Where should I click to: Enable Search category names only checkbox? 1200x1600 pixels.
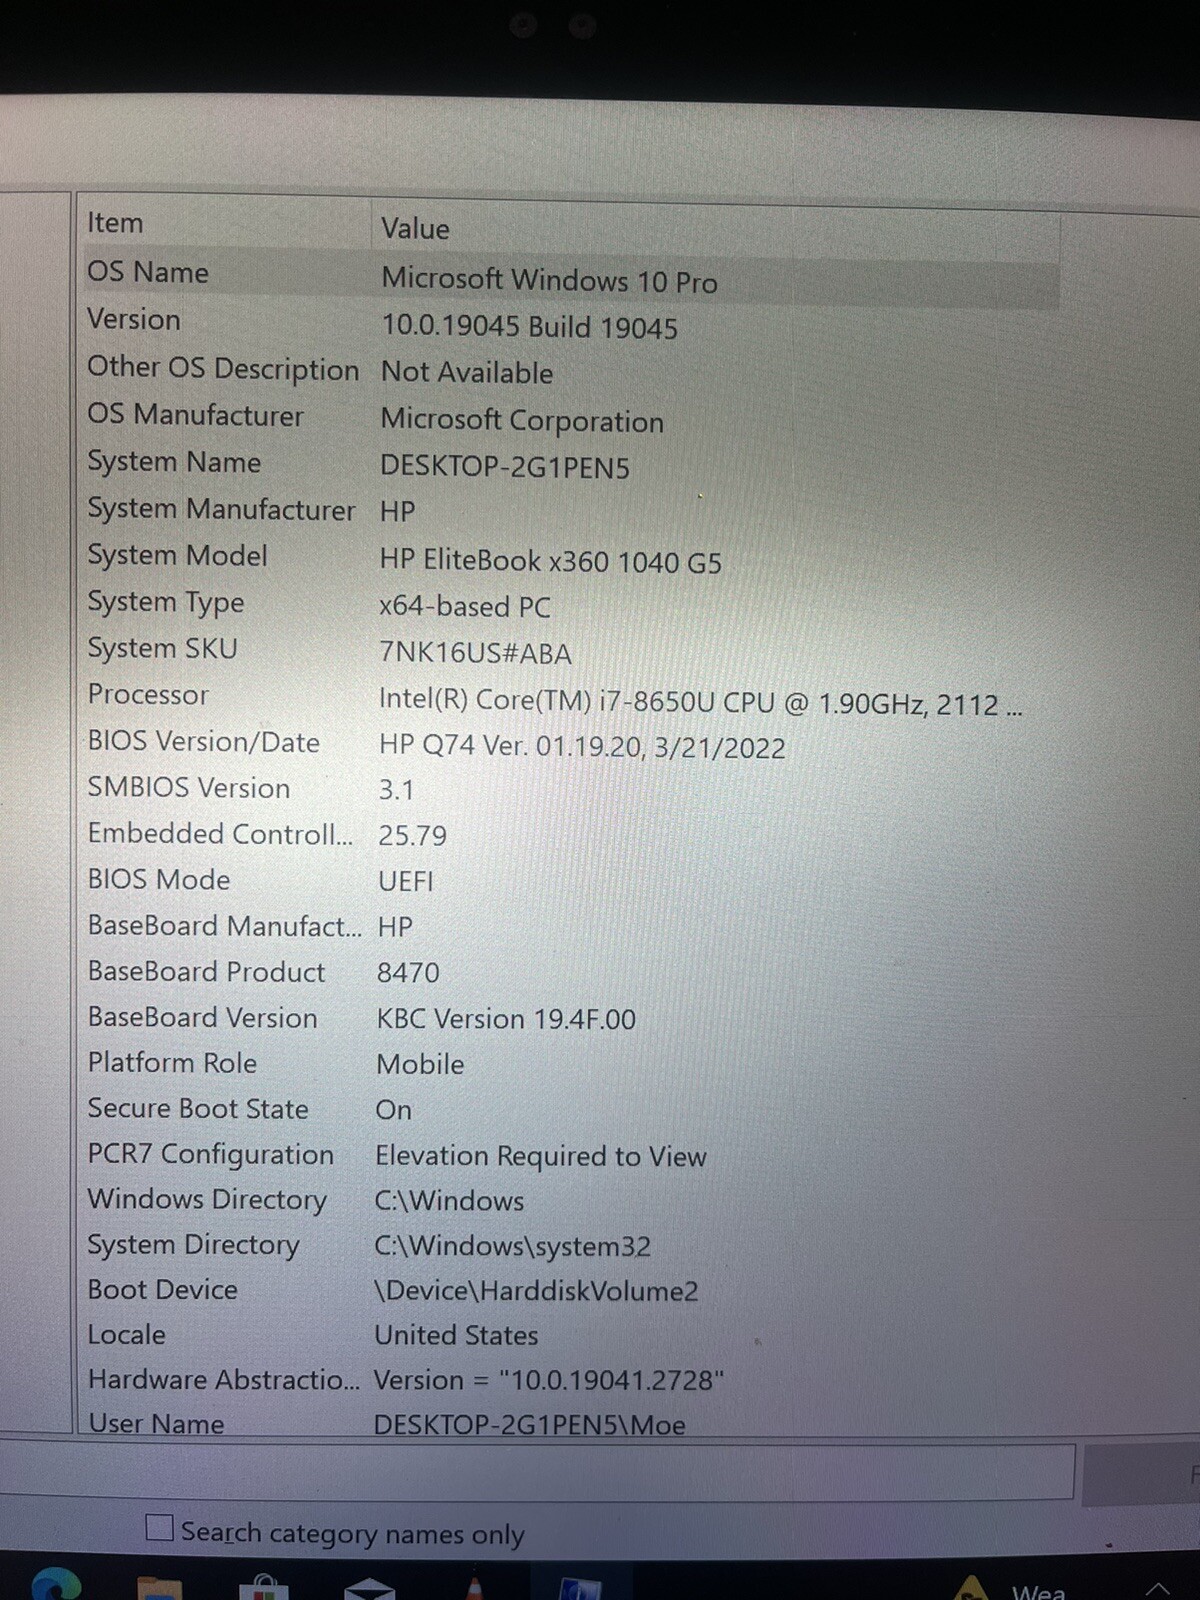click(x=159, y=1528)
